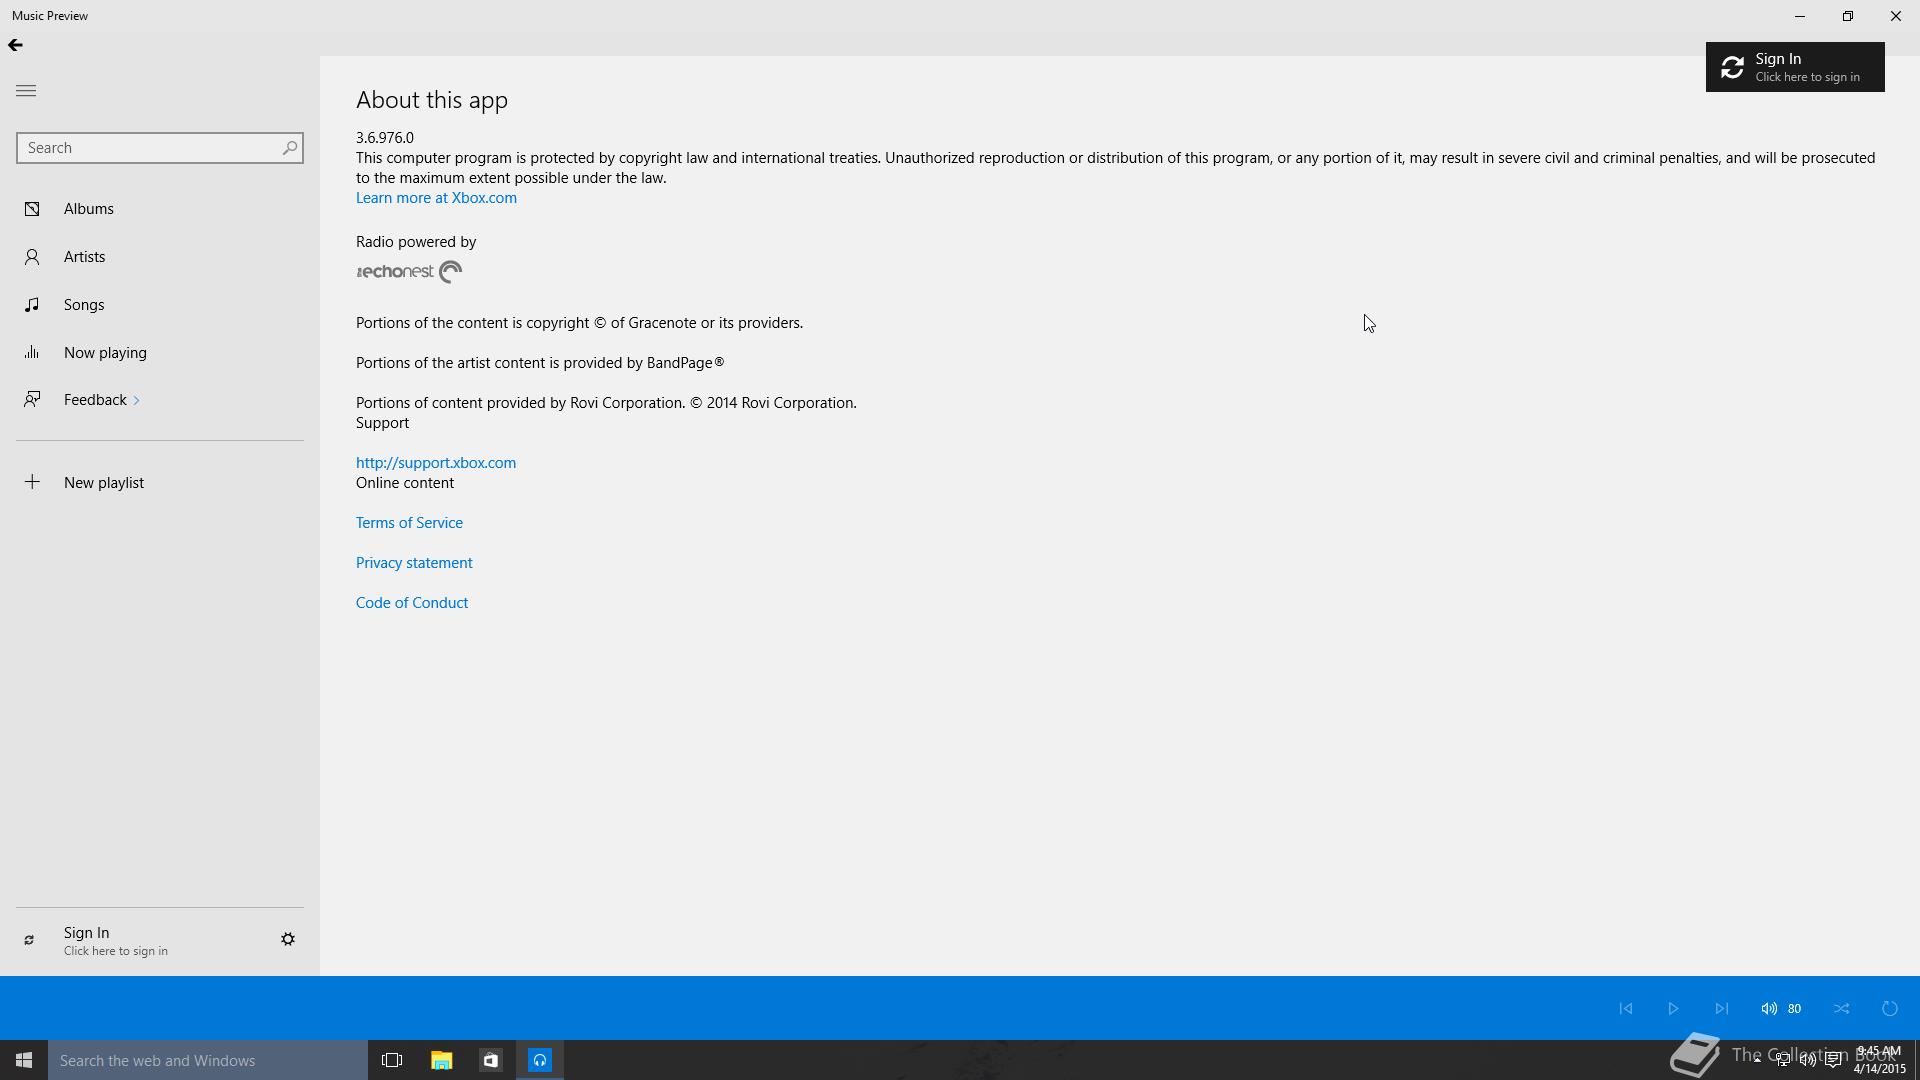Viewport: 1920px width, 1080px height.
Task: Focus the Search input field
Action: click(160, 148)
